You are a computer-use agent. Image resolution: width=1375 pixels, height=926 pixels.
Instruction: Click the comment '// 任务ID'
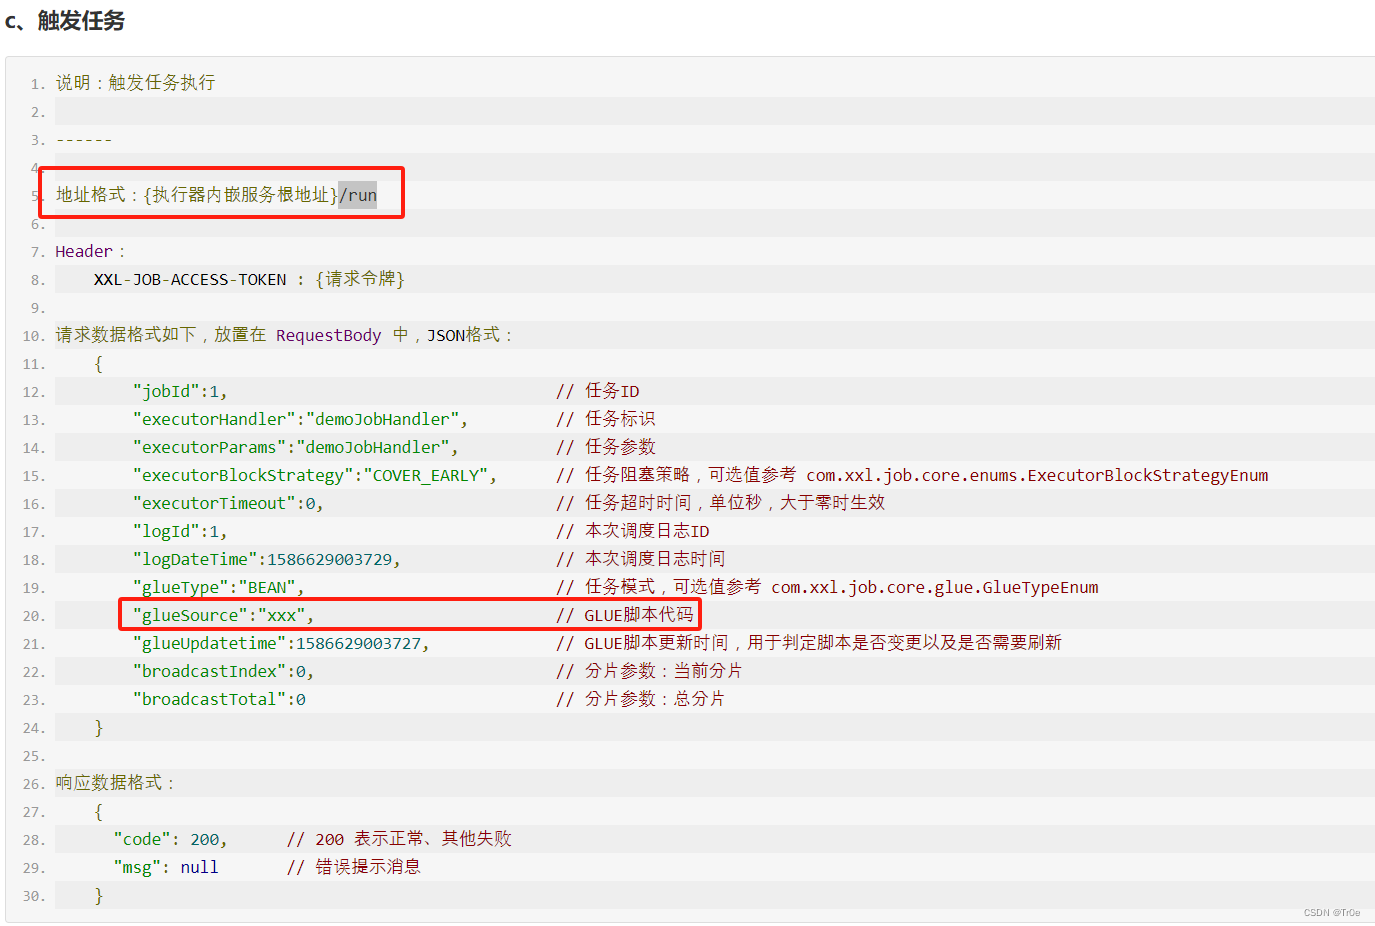598,391
